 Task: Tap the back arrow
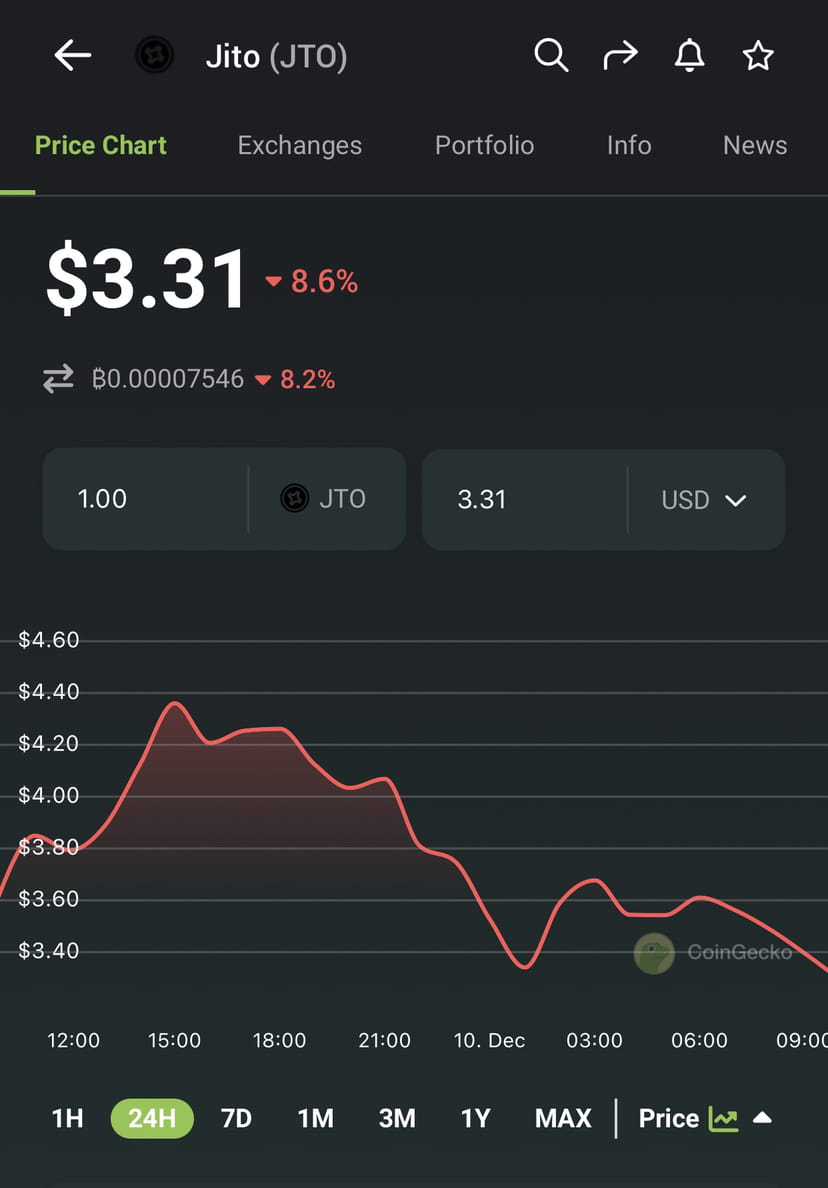click(x=71, y=56)
